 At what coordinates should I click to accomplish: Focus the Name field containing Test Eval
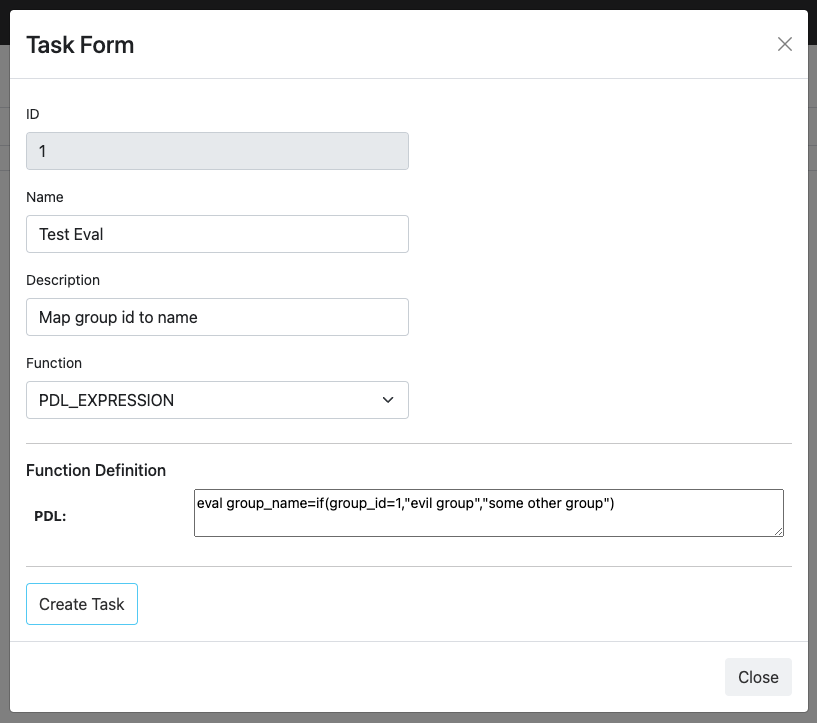pyautogui.click(x=217, y=233)
